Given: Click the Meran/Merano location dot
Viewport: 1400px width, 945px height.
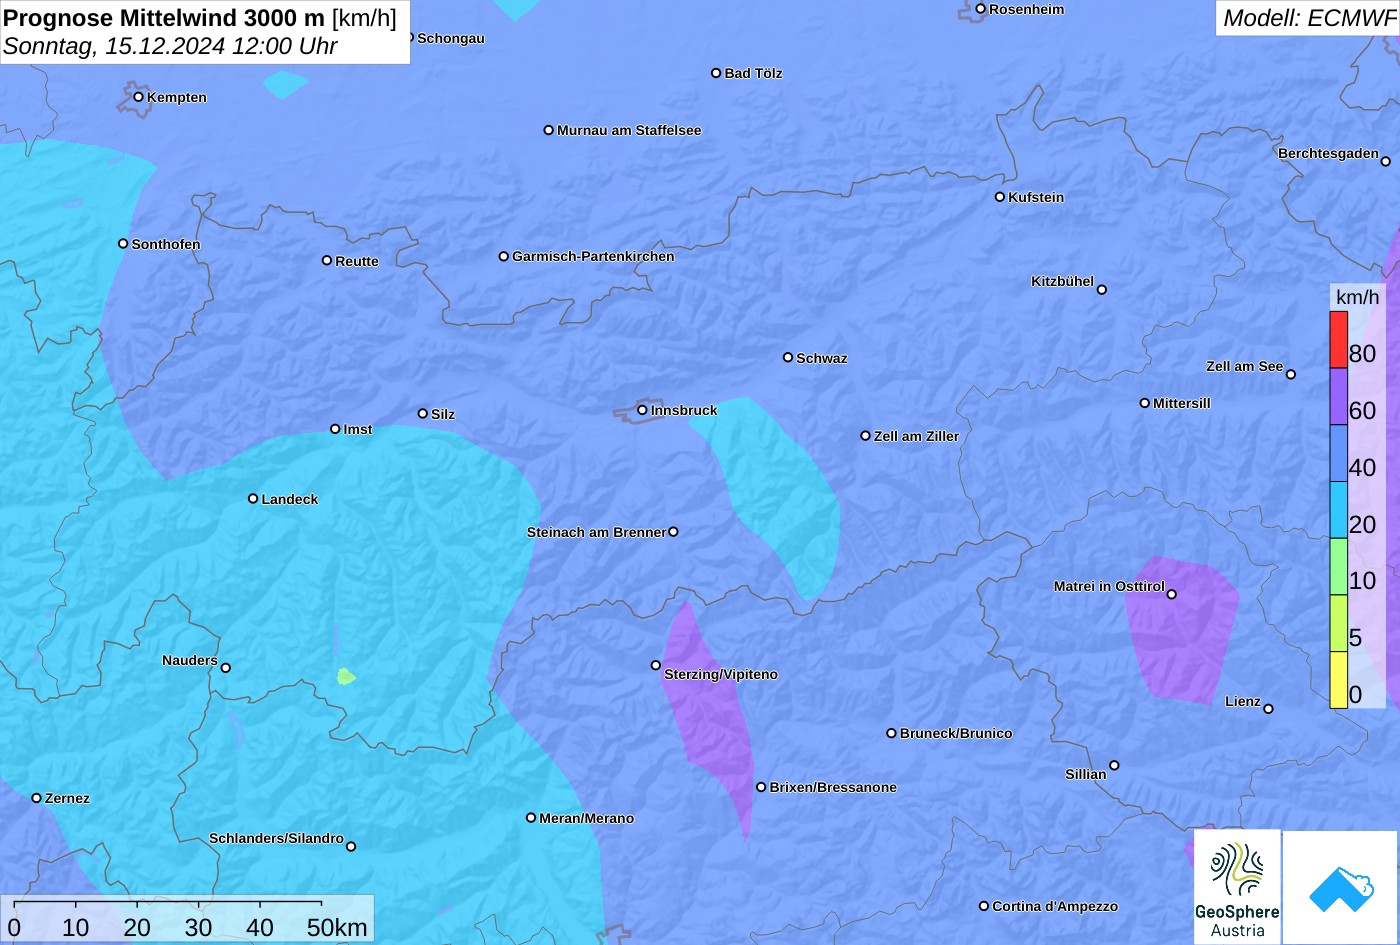Looking at the screenshot, I should click(x=531, y=818).
